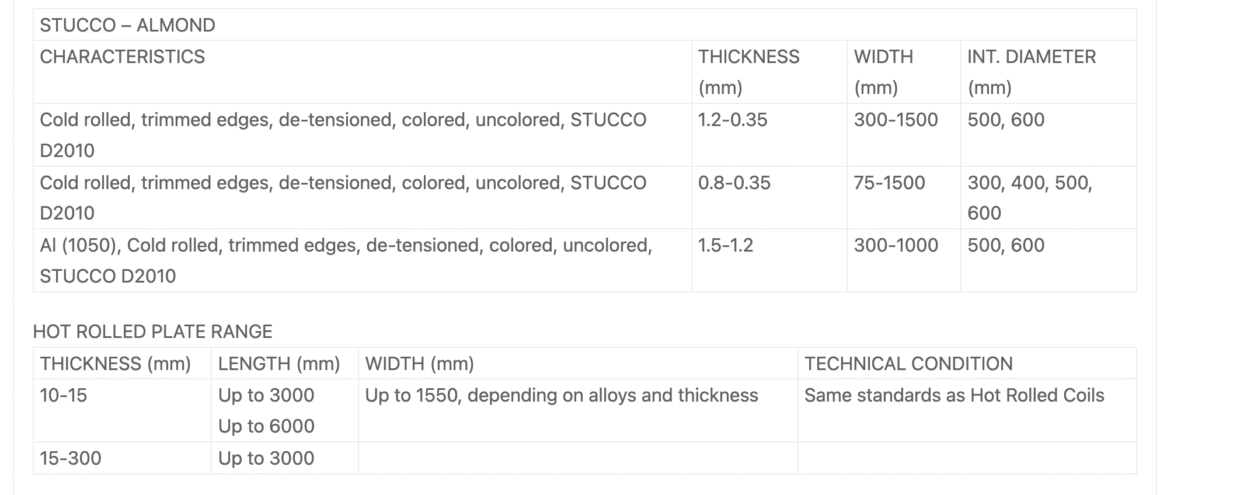Viewport: 1240px width, 495px height.
Task: Click the 75-1500 width cell
Action: [x=889, y=183]
